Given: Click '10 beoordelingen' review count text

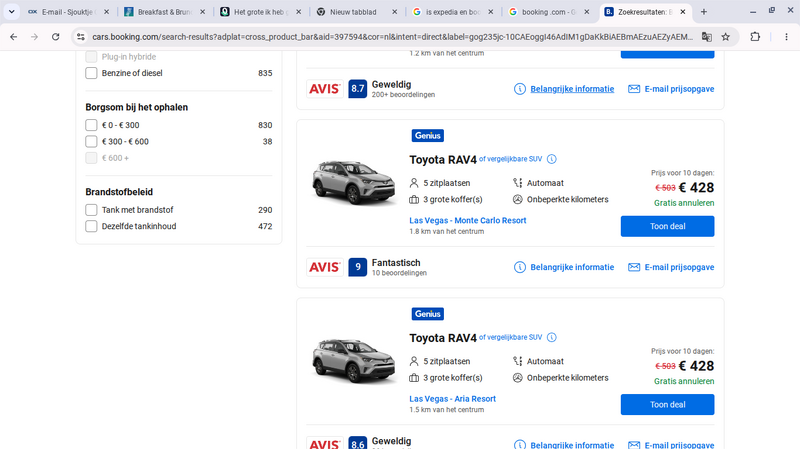Looking at the screenshot, I should tap(399, 273).
